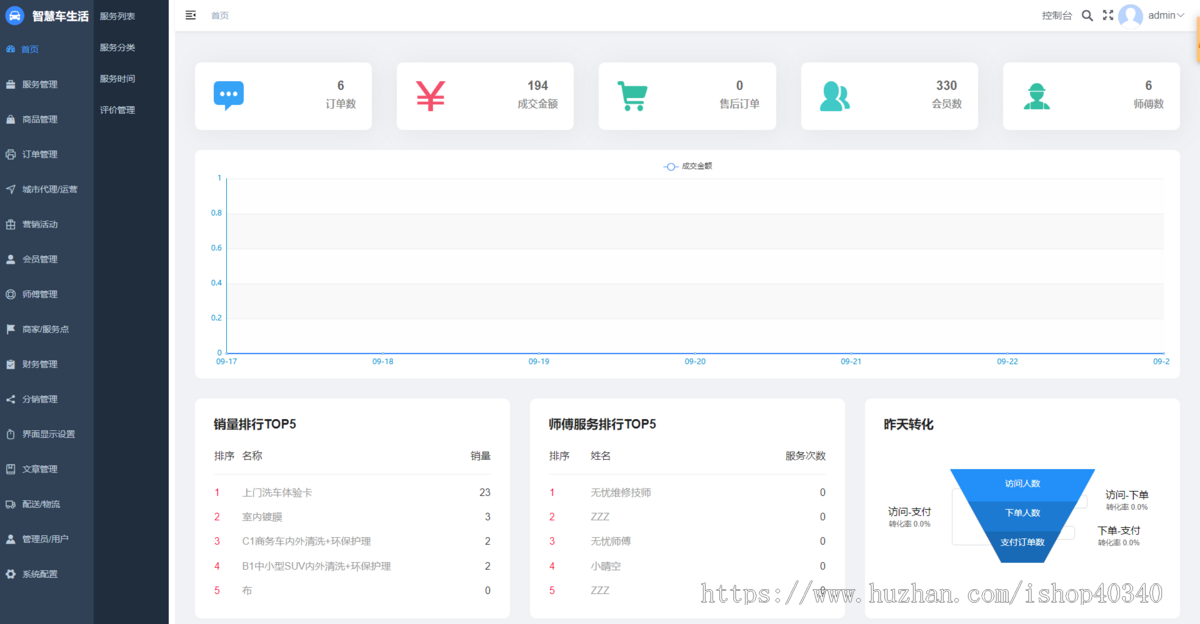Click the printer icon beside 订单管理

pos(11,154)
